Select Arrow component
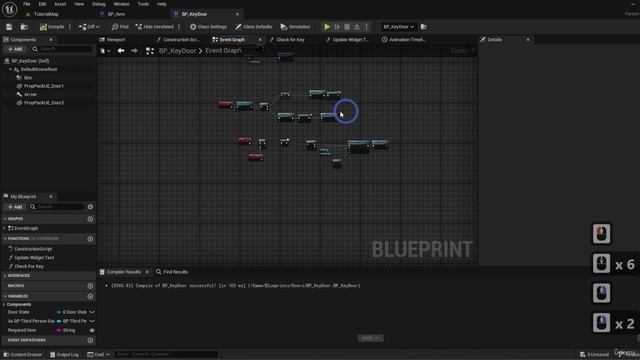This screenshot has width=640, height=360. [x=30, y=94]
